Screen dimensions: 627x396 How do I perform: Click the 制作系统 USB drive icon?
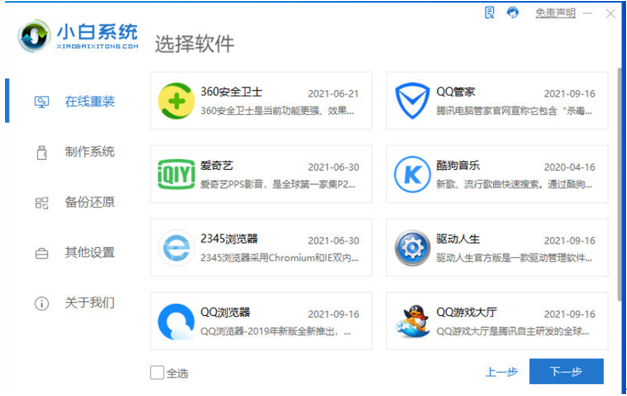coord(42,152)
